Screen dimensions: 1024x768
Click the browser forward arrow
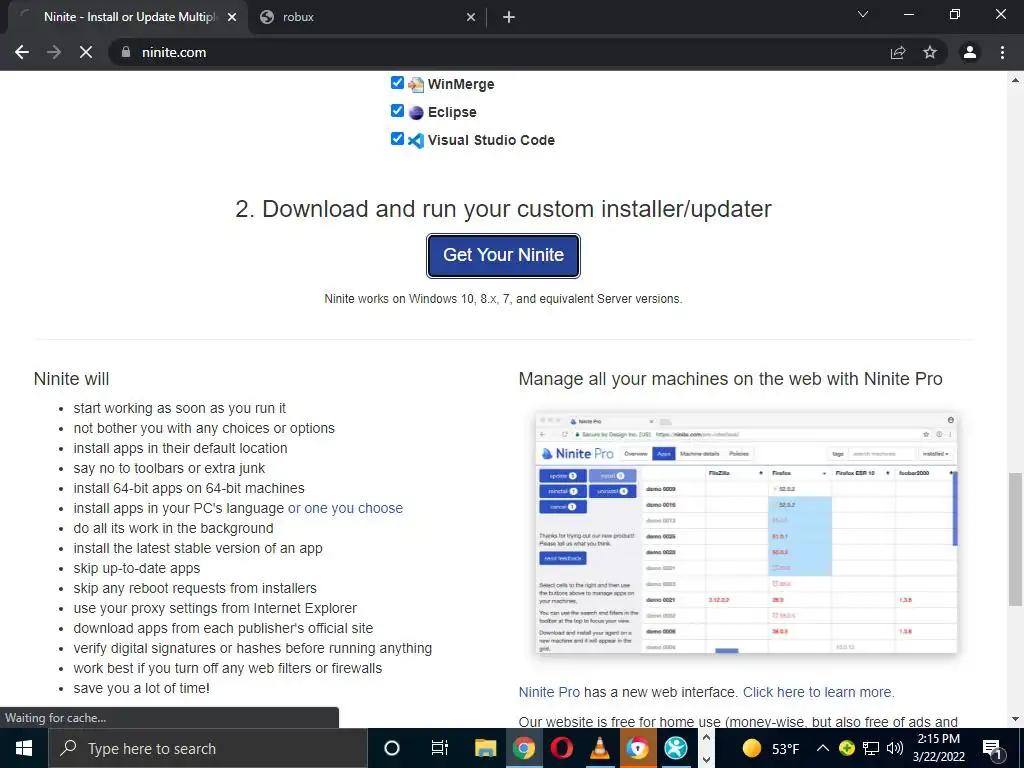tap(54, 52)
